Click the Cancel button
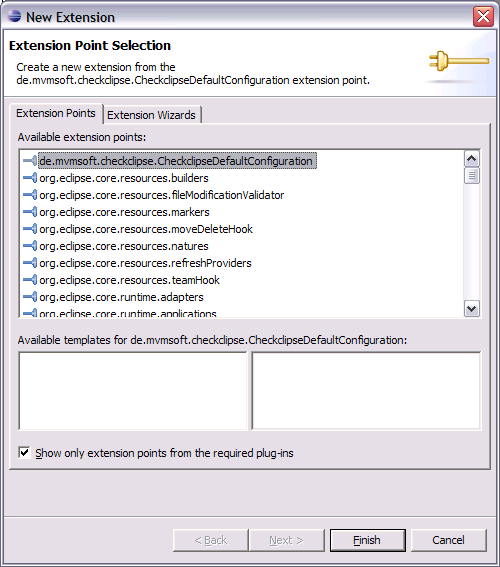Image resolution: width=500 pixels, height=567 pixels. coord(449,540)
